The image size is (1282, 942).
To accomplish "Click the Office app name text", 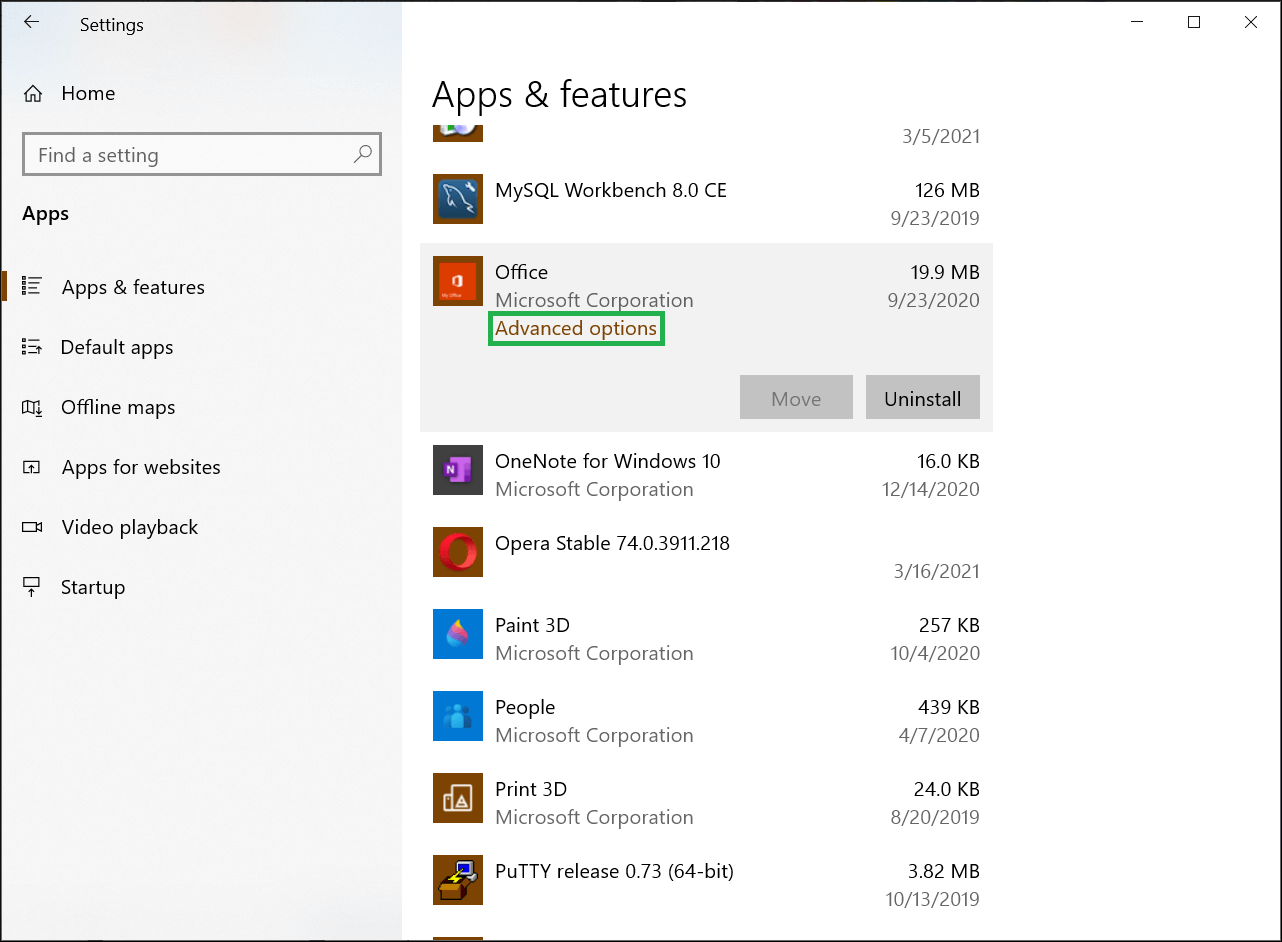I will pos(521,272).
